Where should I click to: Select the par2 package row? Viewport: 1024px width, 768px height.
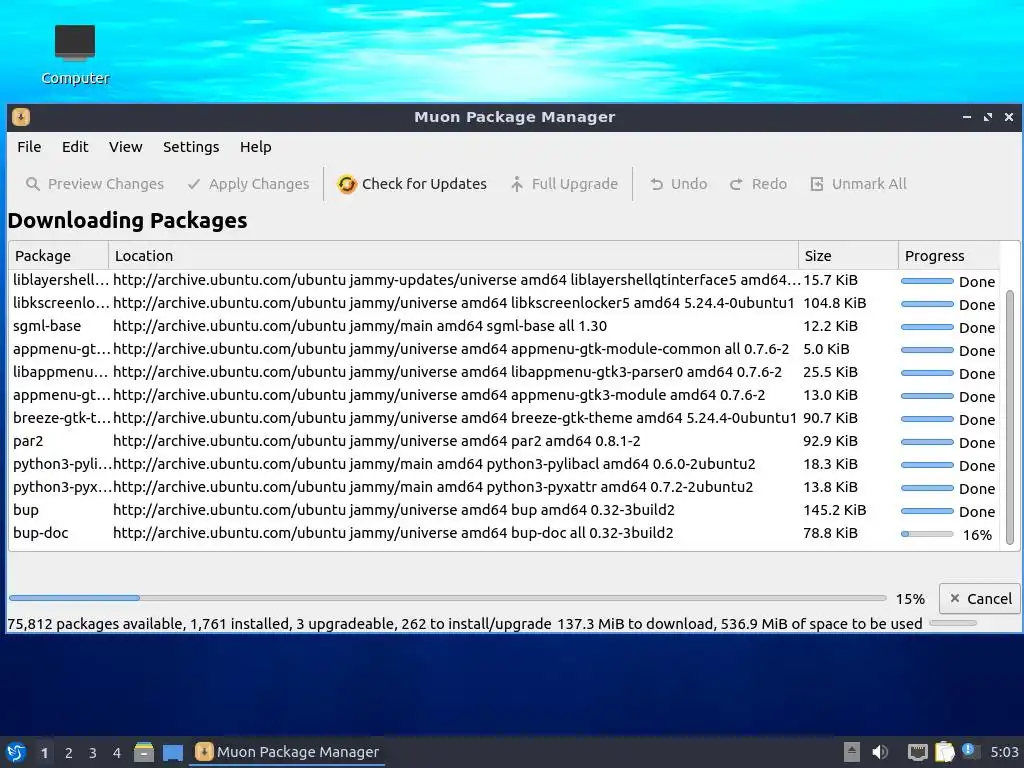pos(503,441)
